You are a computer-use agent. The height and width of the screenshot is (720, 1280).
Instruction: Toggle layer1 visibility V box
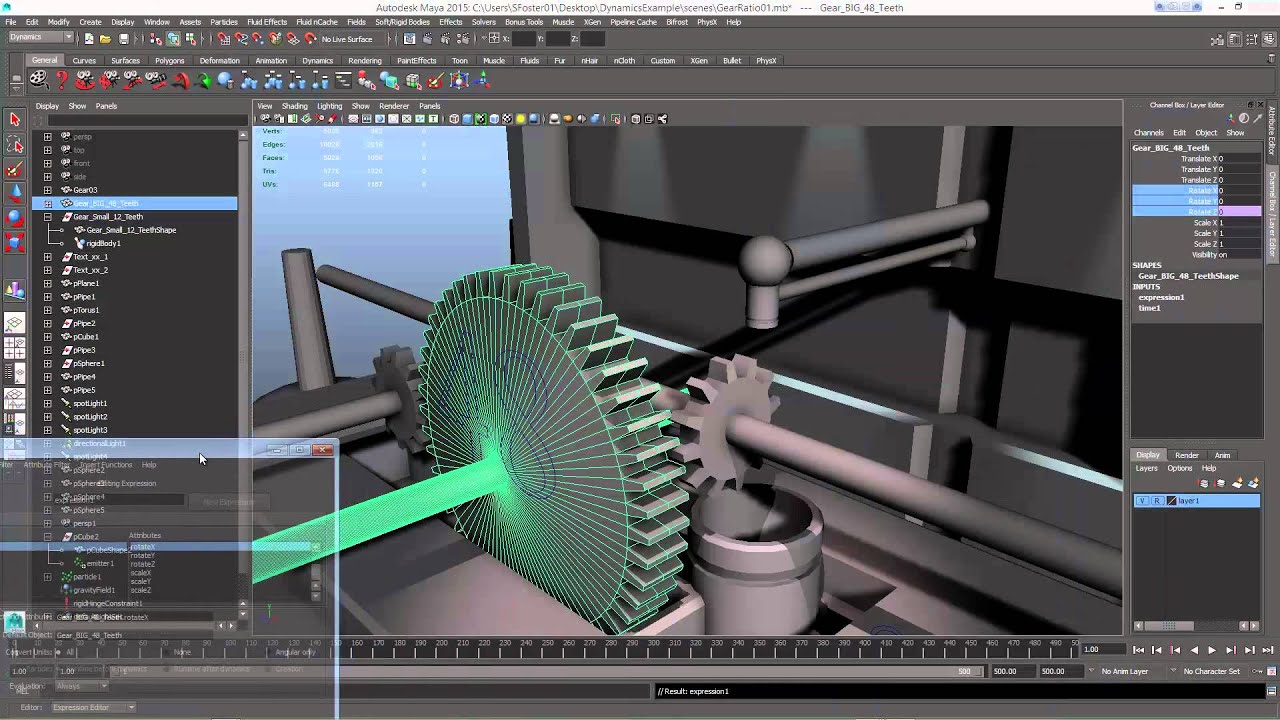tap(1142, 500)
